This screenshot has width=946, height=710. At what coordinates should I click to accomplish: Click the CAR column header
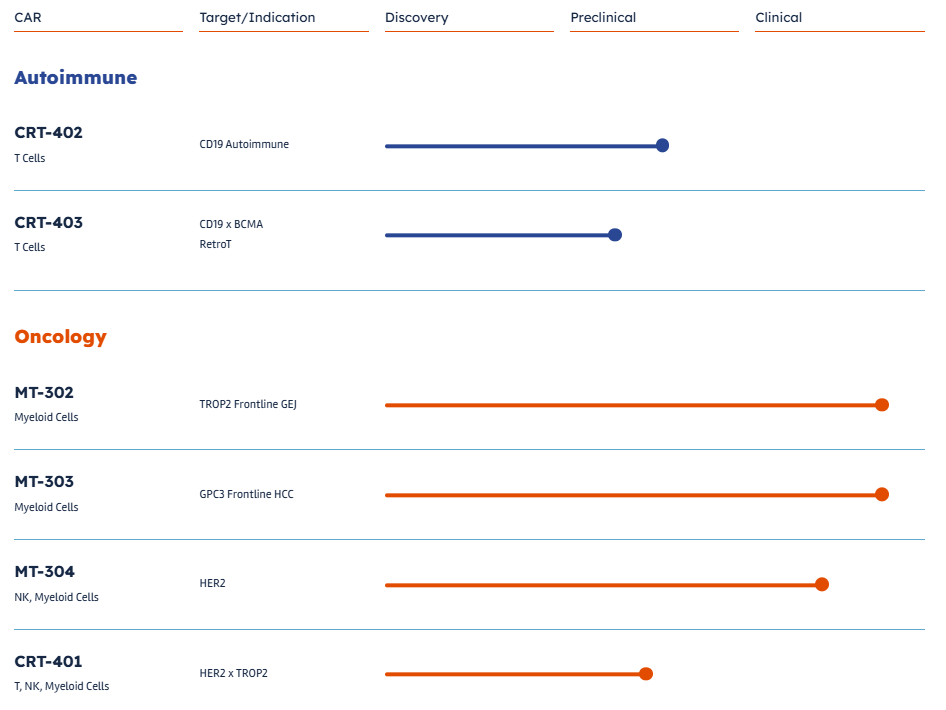click(28, 17)
